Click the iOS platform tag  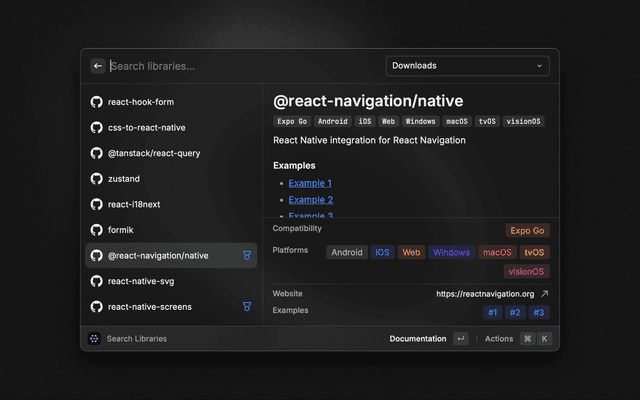[383, 253]
